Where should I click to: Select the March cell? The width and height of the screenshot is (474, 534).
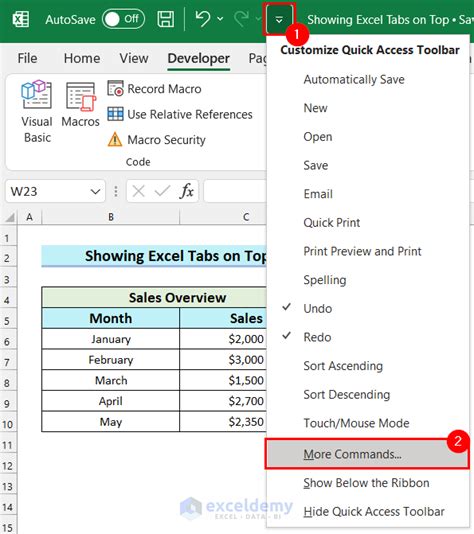[111, 380]
